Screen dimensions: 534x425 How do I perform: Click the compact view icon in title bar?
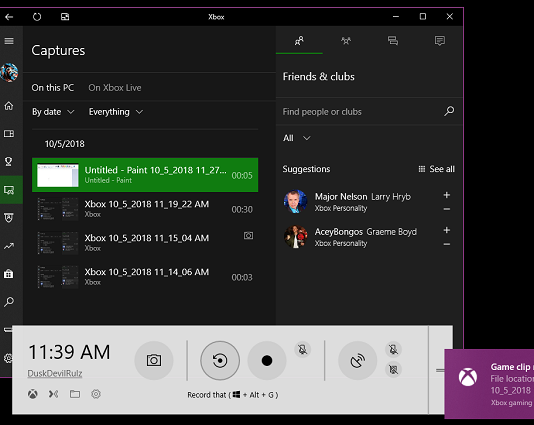click(65, 17)
